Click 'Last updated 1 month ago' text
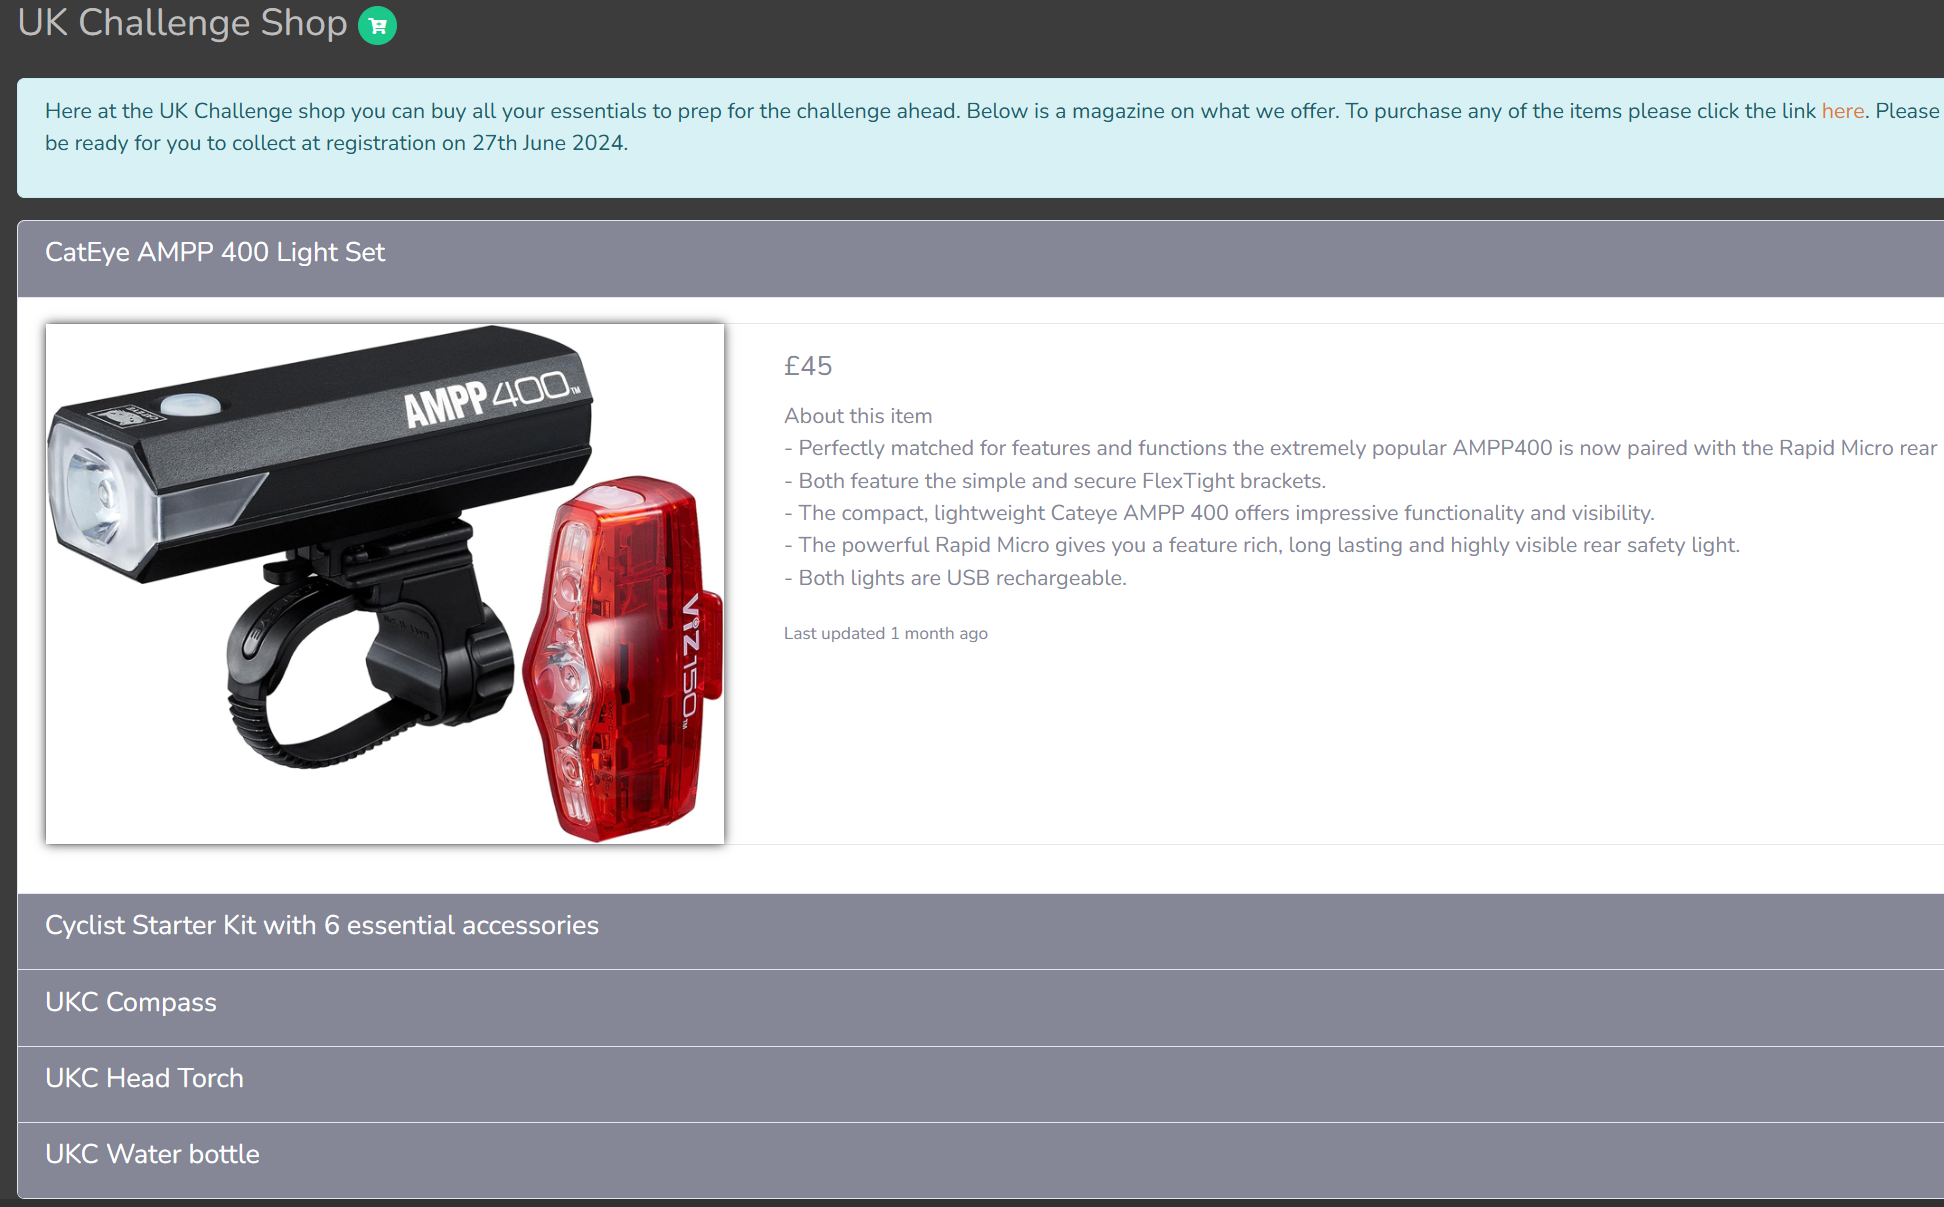Viewport: 1944px width, 1207px height. [886, 634]
